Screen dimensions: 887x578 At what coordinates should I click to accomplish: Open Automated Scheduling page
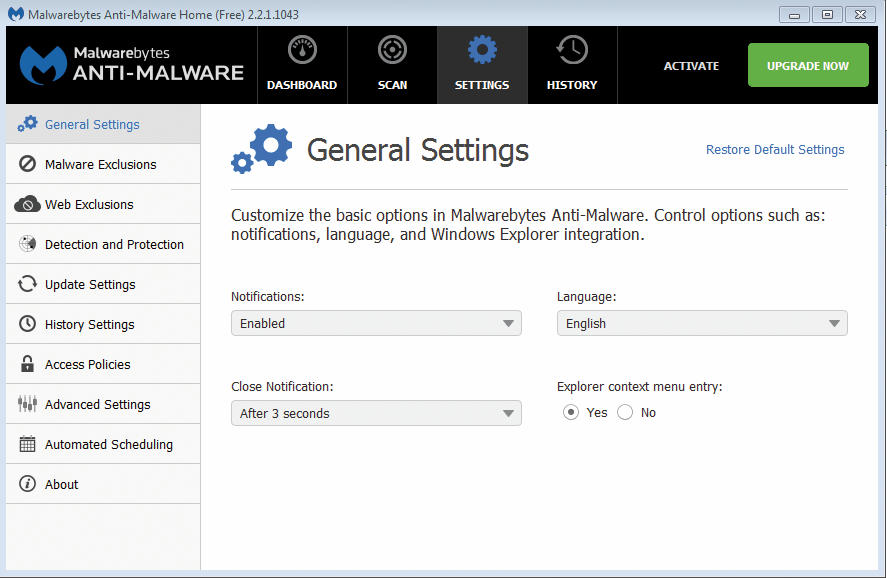click(x=103, y=444)
